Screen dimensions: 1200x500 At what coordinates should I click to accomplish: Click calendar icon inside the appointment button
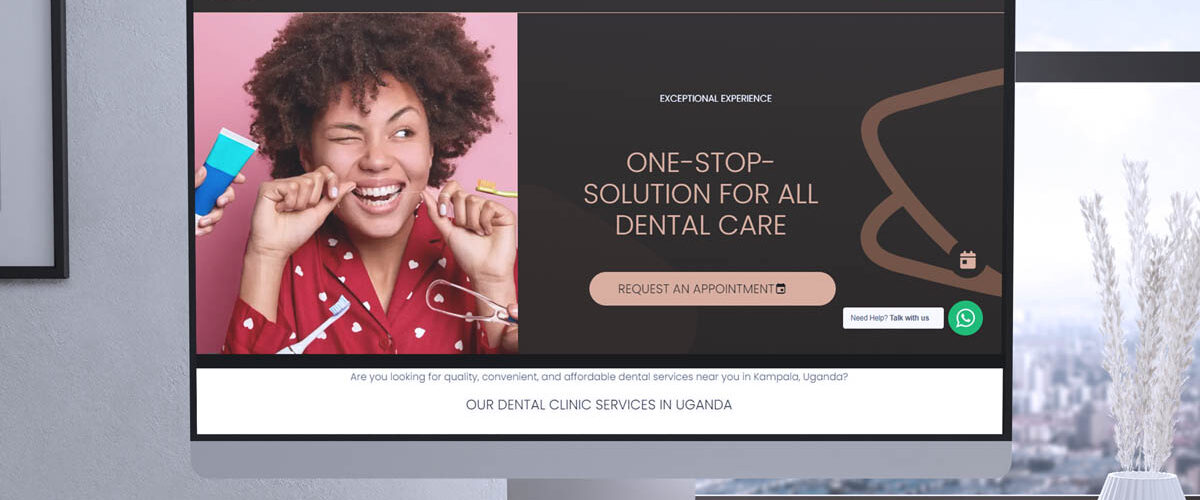click(781, 289)
